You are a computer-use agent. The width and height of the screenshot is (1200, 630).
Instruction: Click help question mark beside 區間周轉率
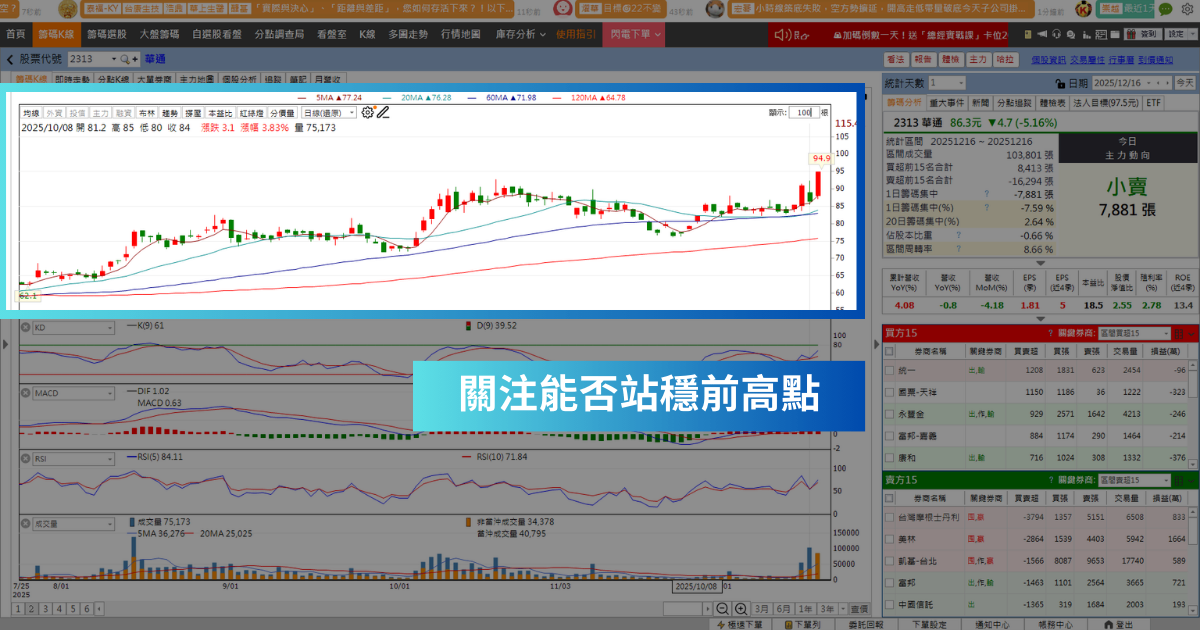[x=958, y=248]
